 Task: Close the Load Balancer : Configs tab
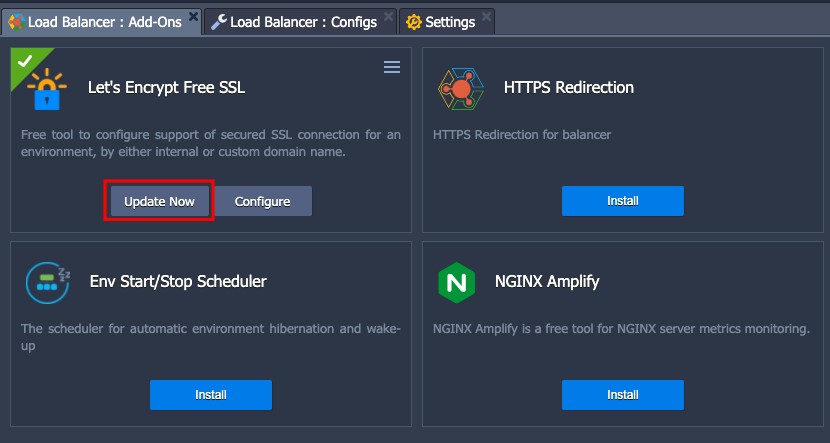tap(389, 16)
